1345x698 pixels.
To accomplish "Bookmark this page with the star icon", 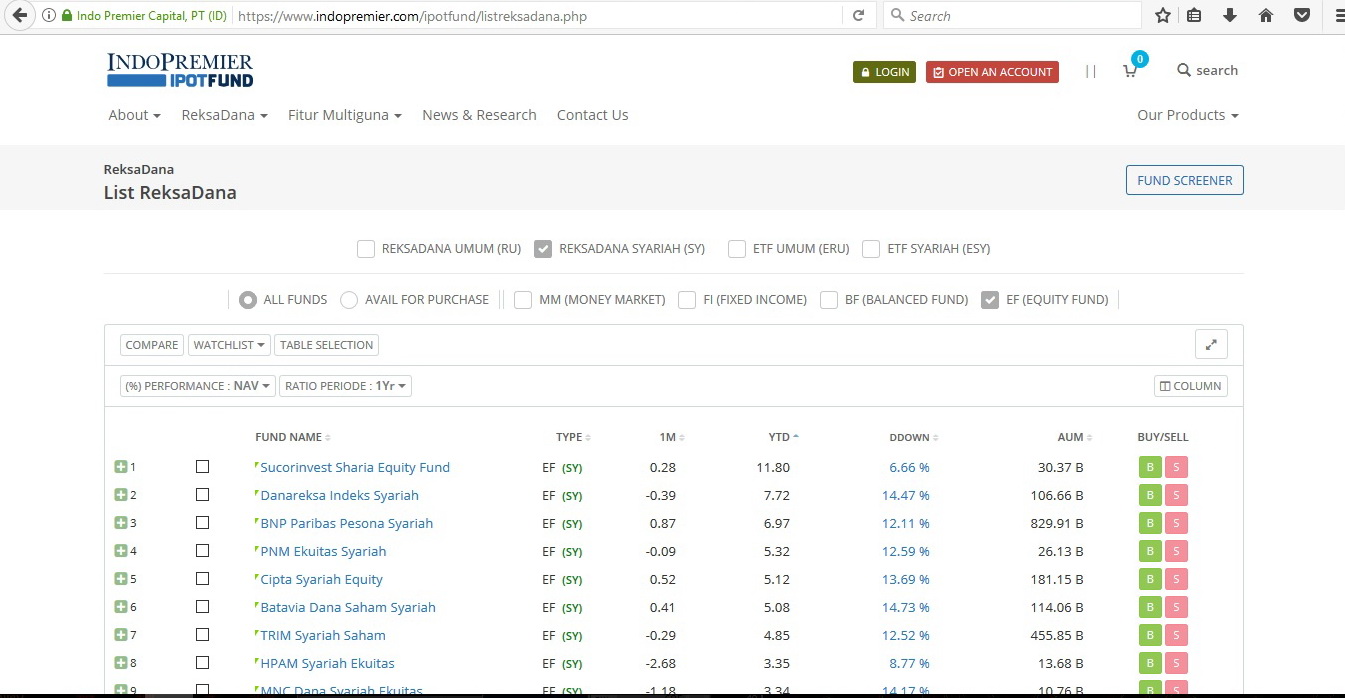I will [1162, 15].
